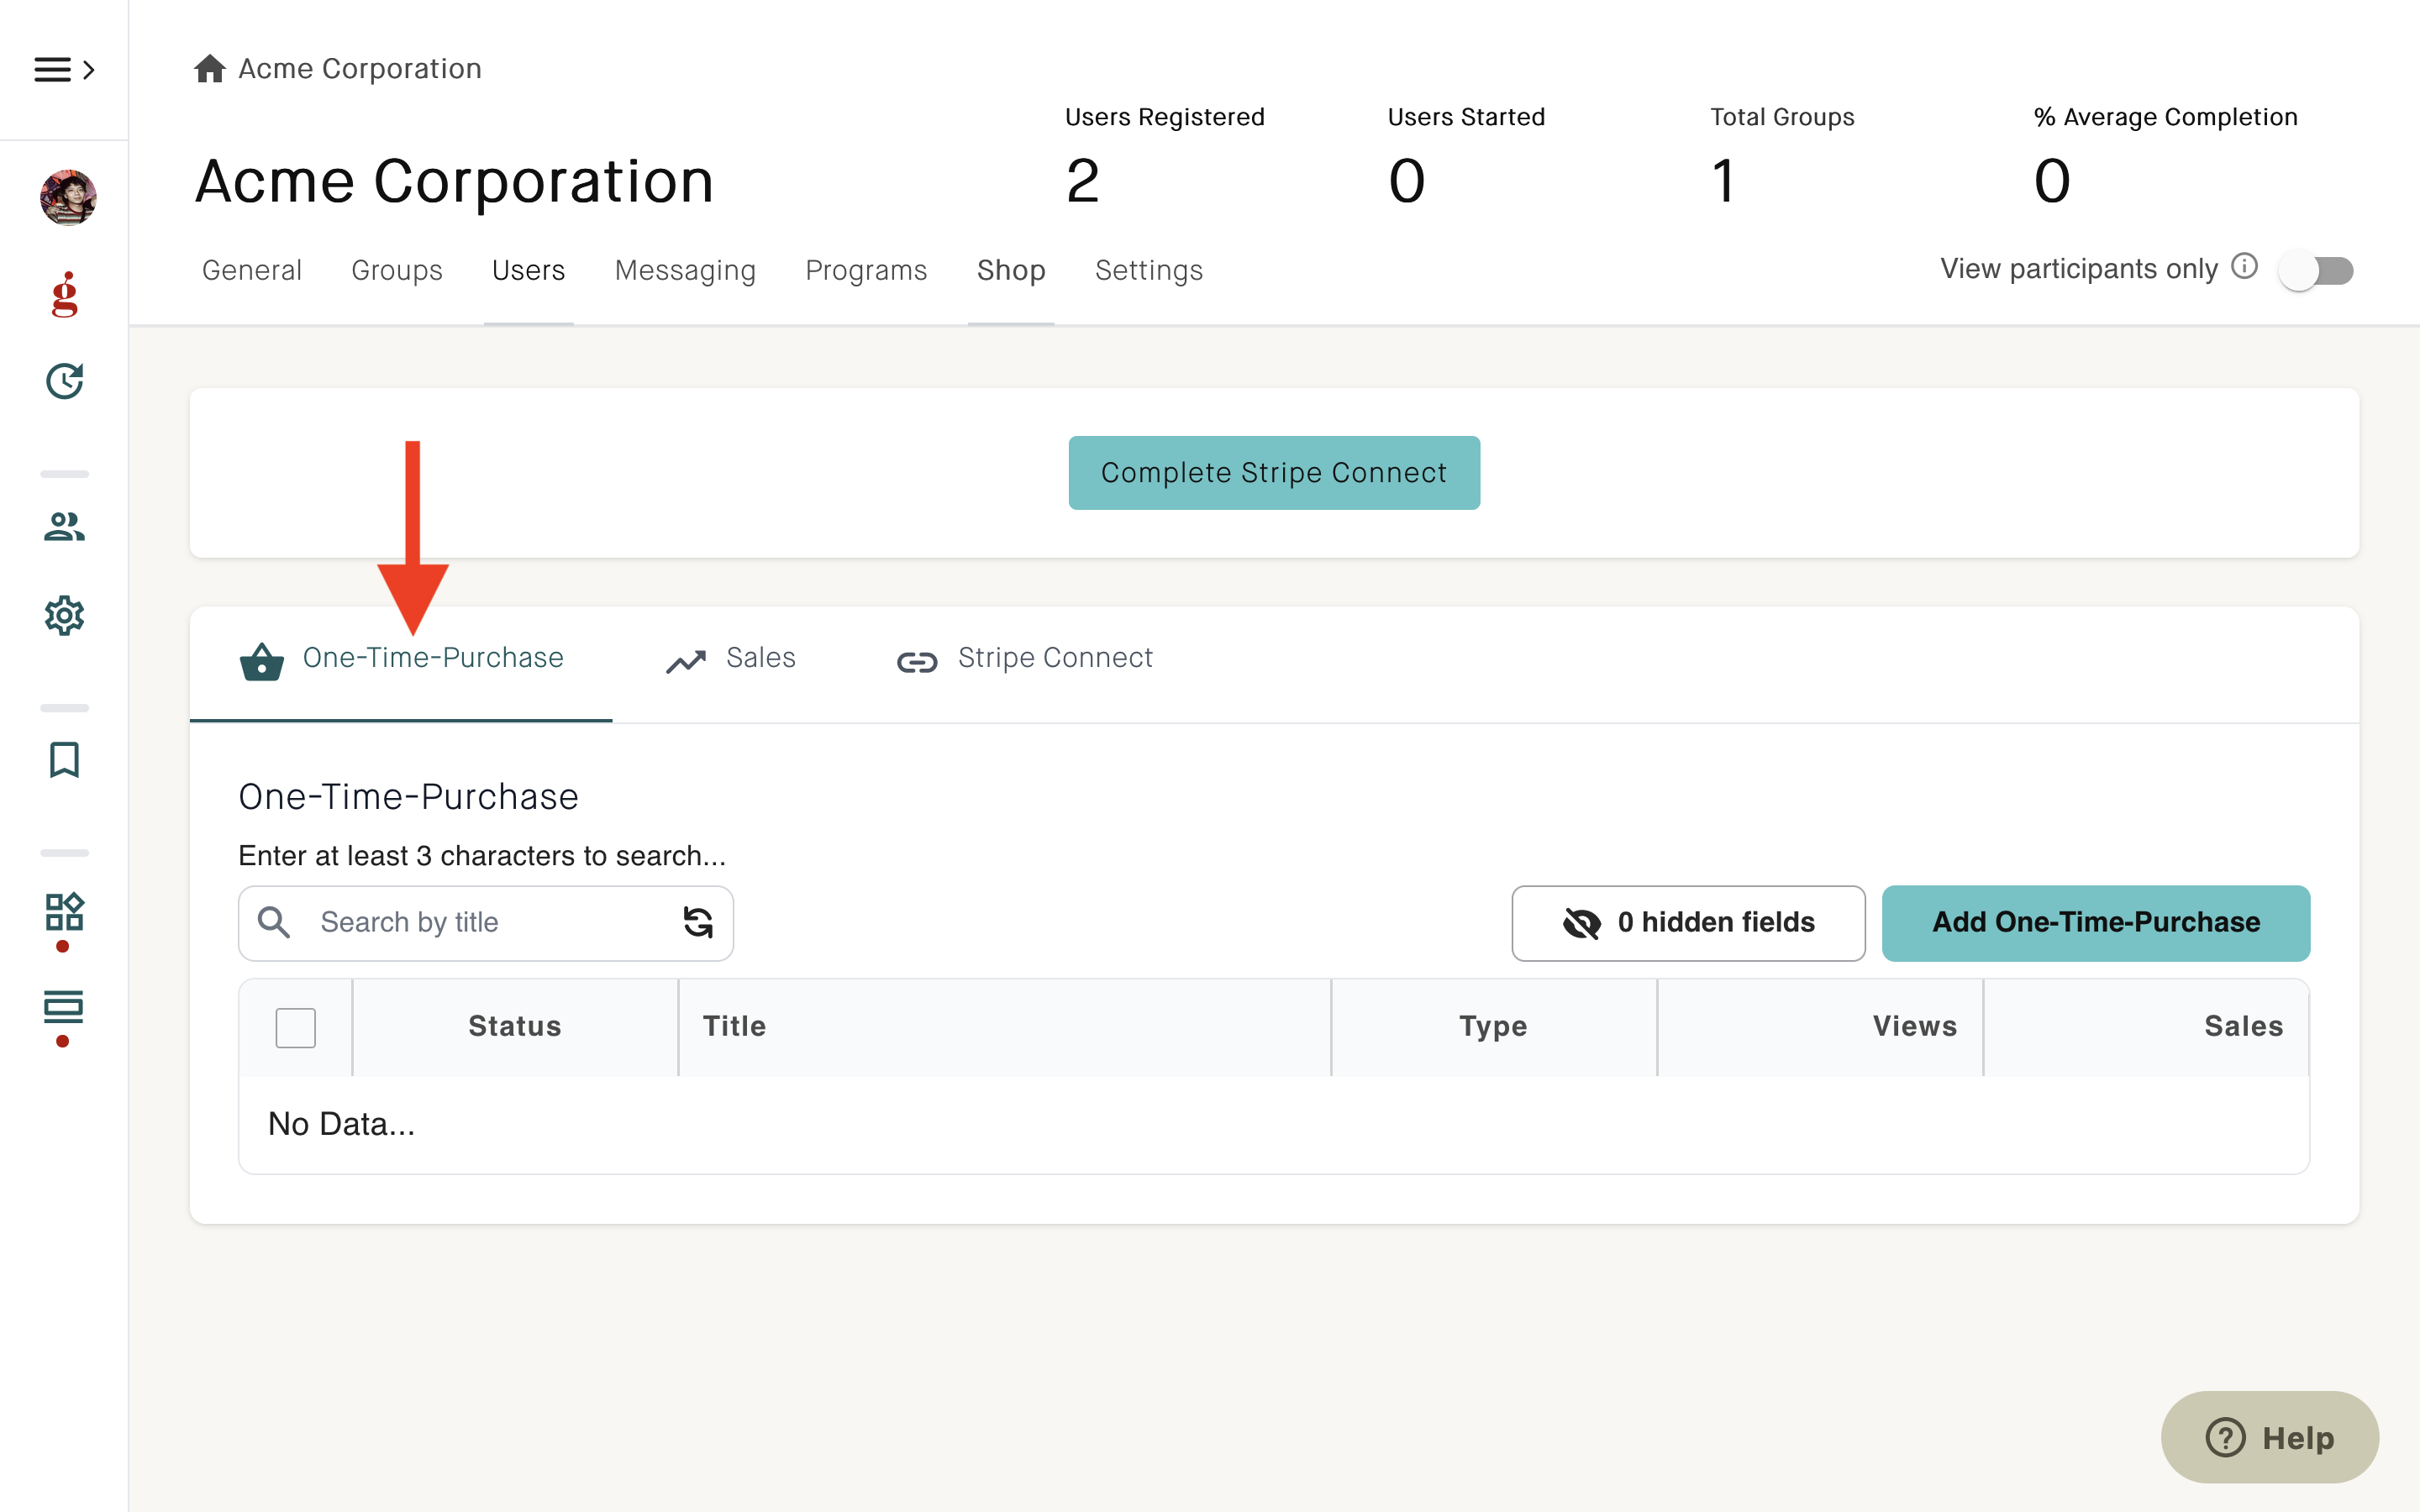Click the Search by title field

coord(486,923)
